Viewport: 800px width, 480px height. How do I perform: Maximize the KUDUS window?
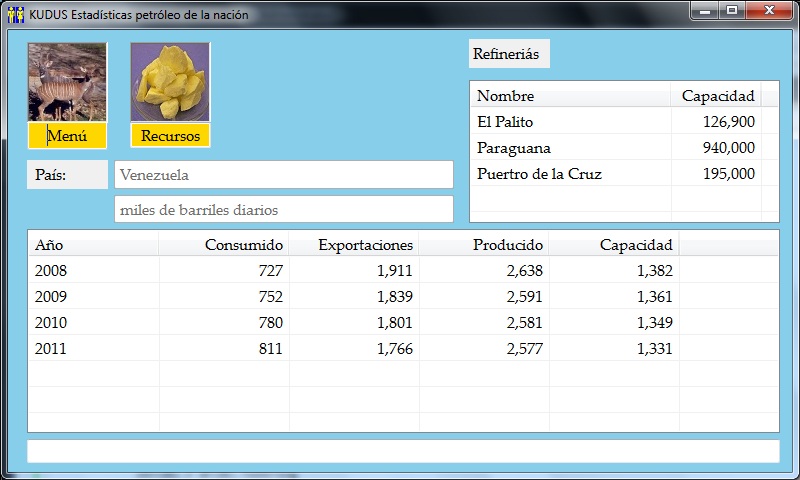pyautogui.click(x=733, y=11)
